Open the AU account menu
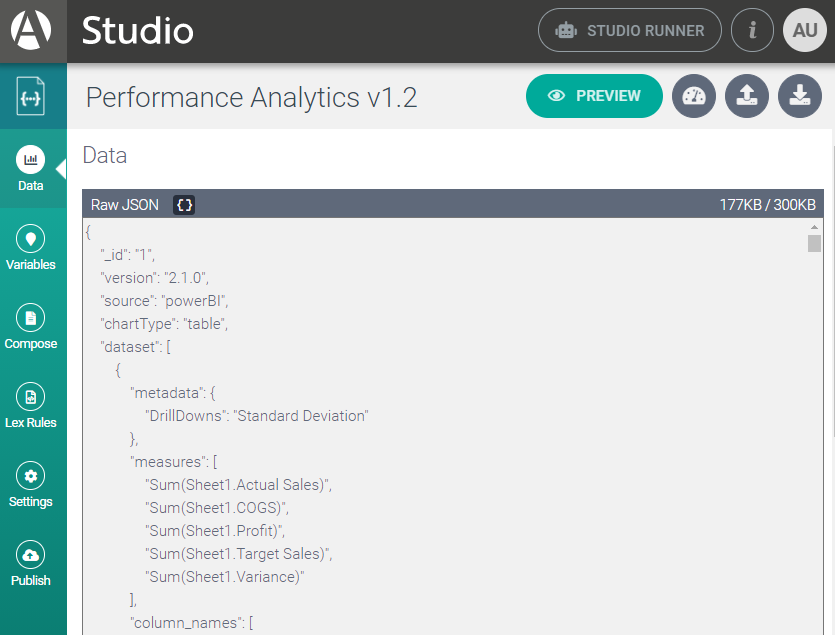 click(805, 30)
